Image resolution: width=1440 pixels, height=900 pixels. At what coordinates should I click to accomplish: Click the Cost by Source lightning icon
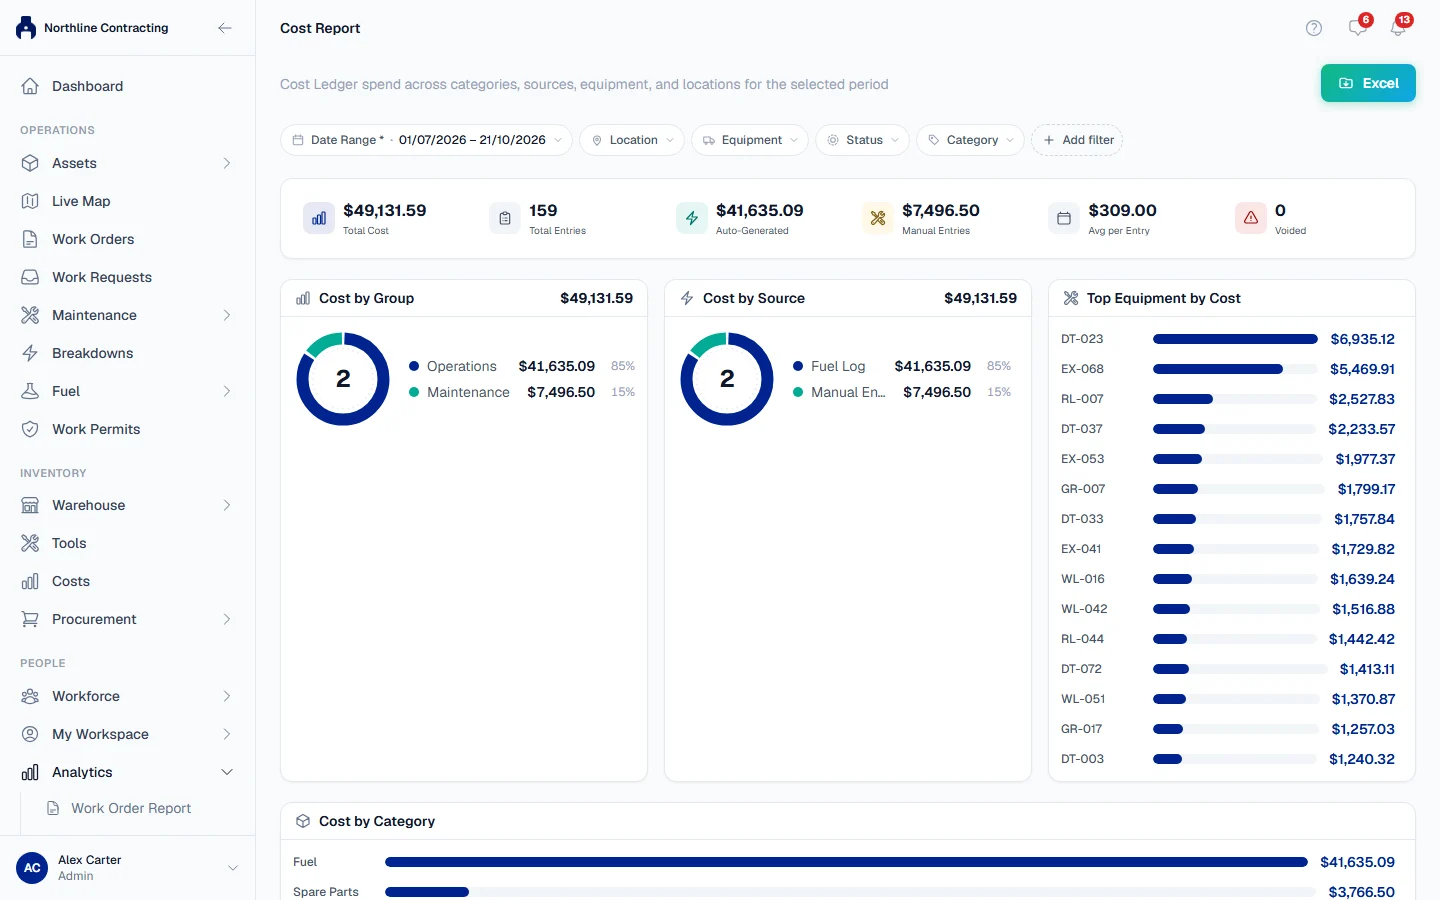click(x=687, y=298)
